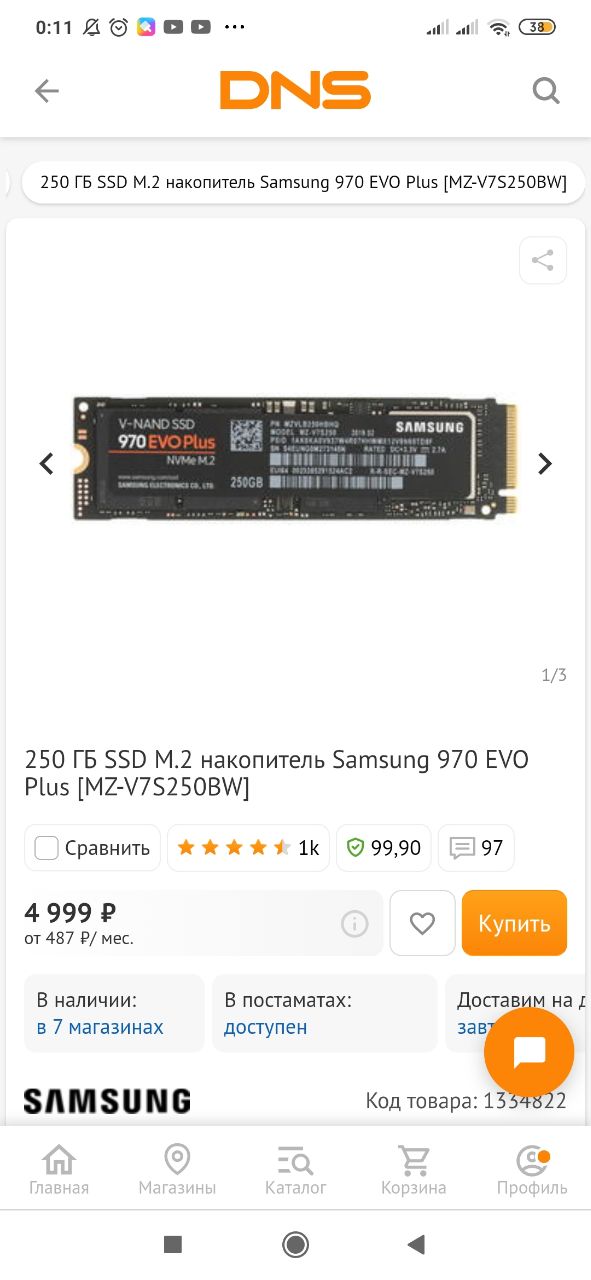This screenshot has height=1280, width=591.
Task: Tap the share icon on product image
Action: (543, 261)
